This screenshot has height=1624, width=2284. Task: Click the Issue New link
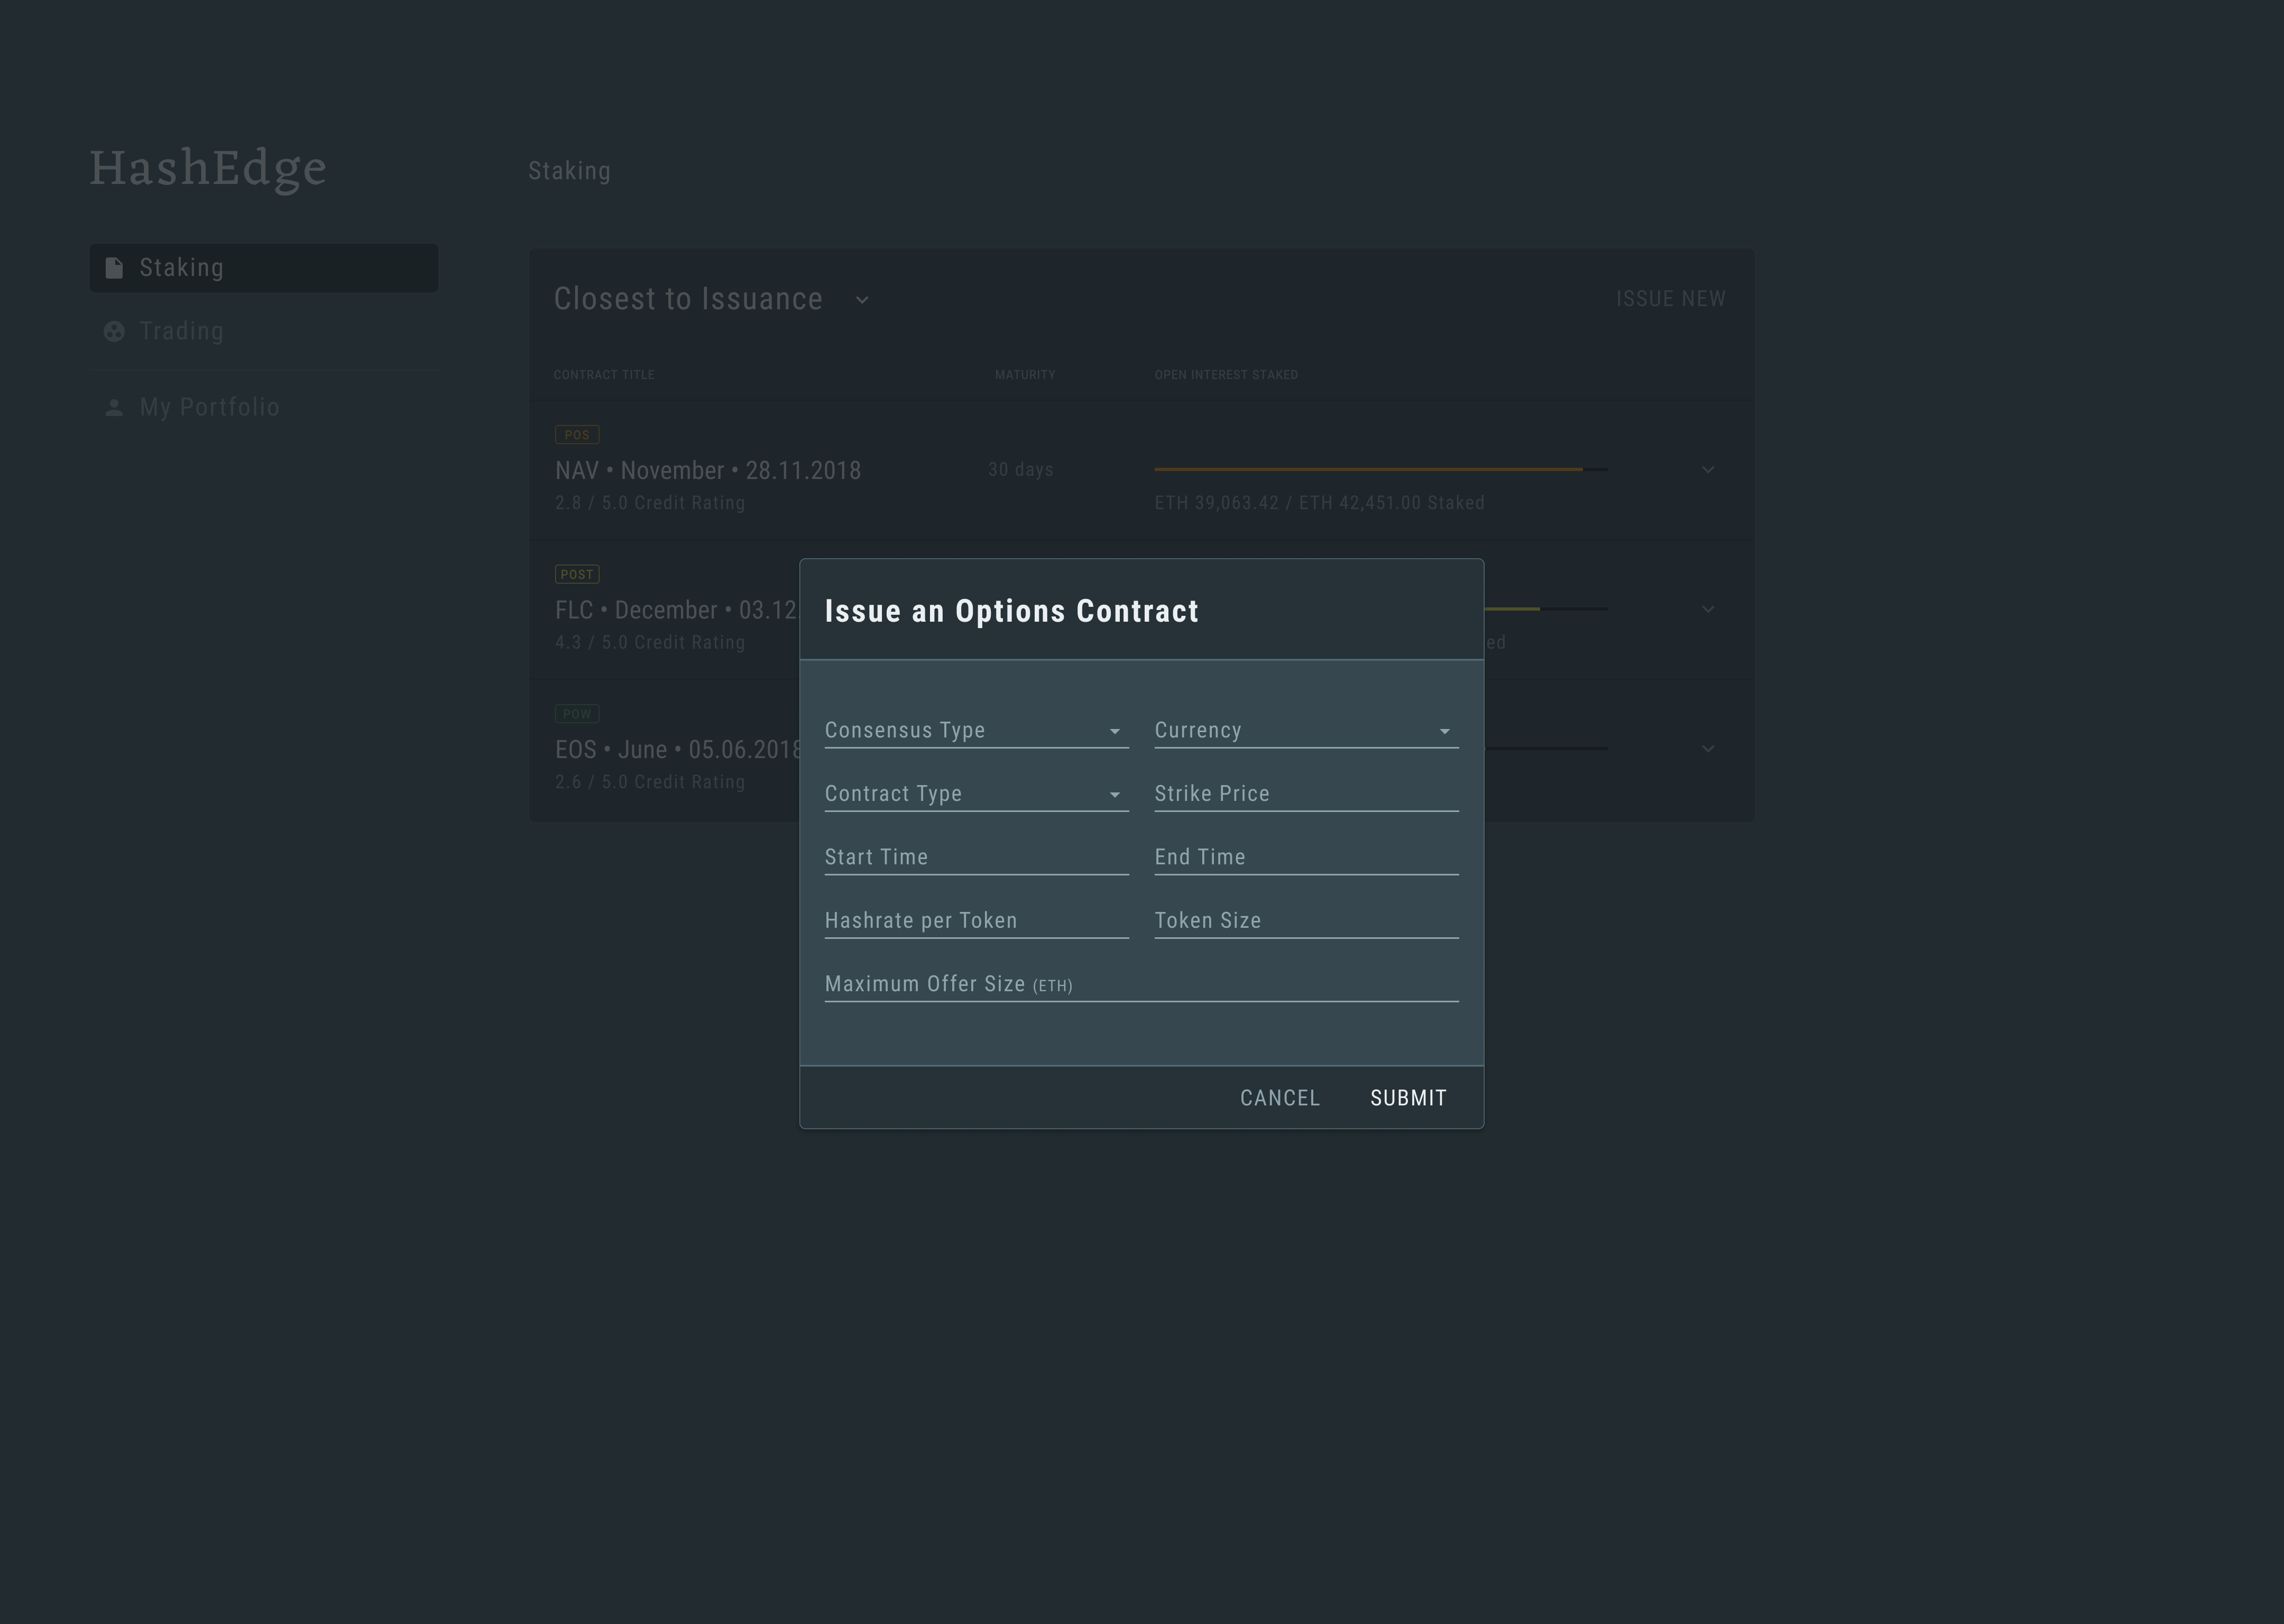click(1670, 299)
